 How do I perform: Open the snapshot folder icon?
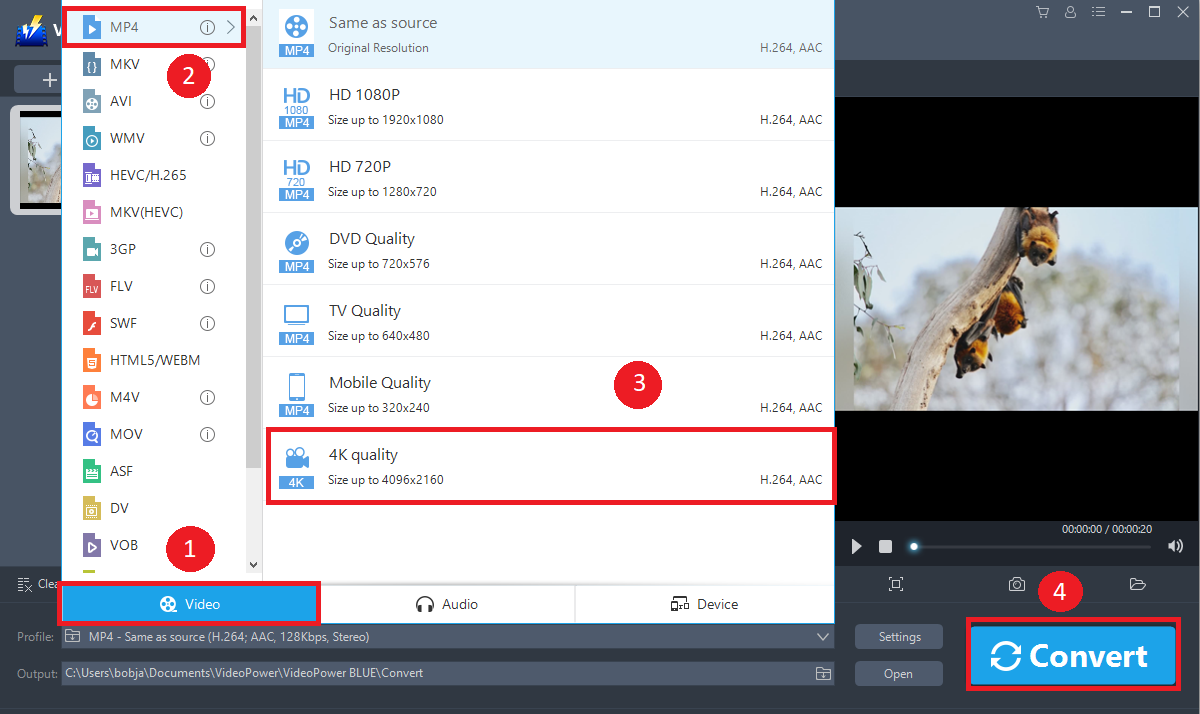[1137, 584]
